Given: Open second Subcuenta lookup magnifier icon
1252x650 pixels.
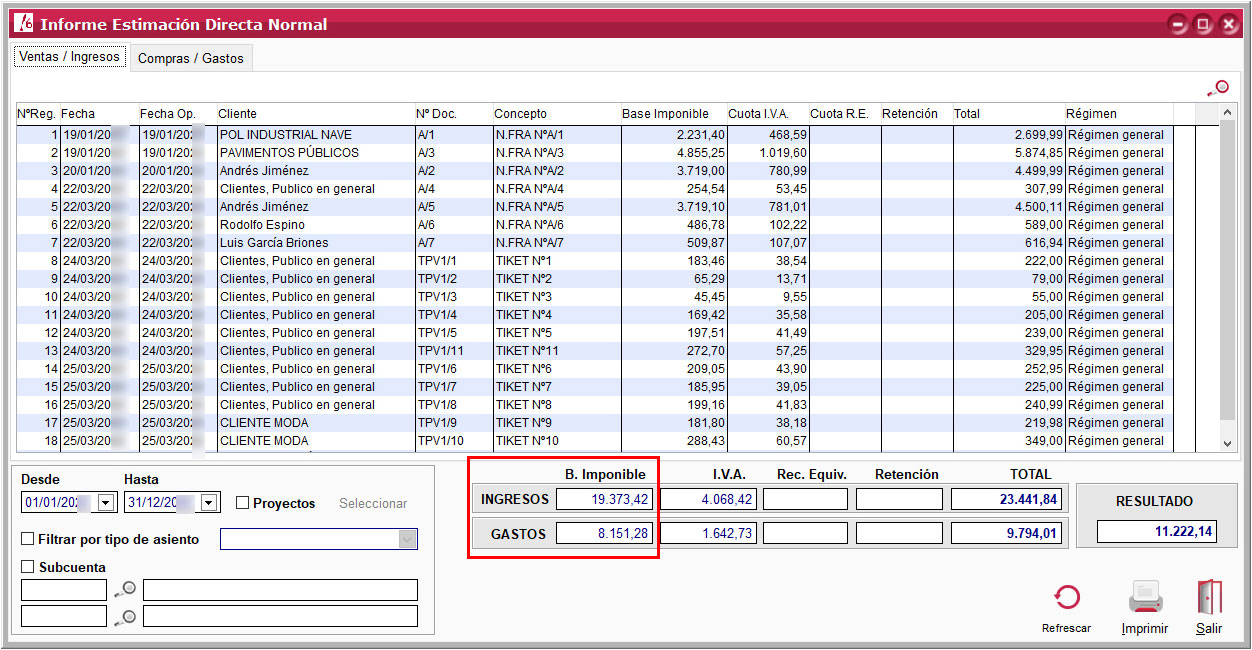Looking at the screenshot, I should [x=125, y=617].
